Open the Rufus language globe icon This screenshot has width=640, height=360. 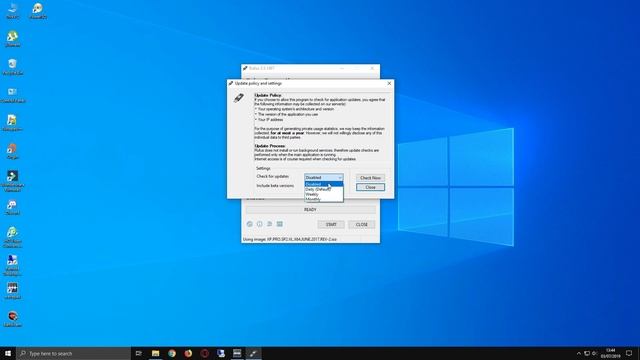250,224
